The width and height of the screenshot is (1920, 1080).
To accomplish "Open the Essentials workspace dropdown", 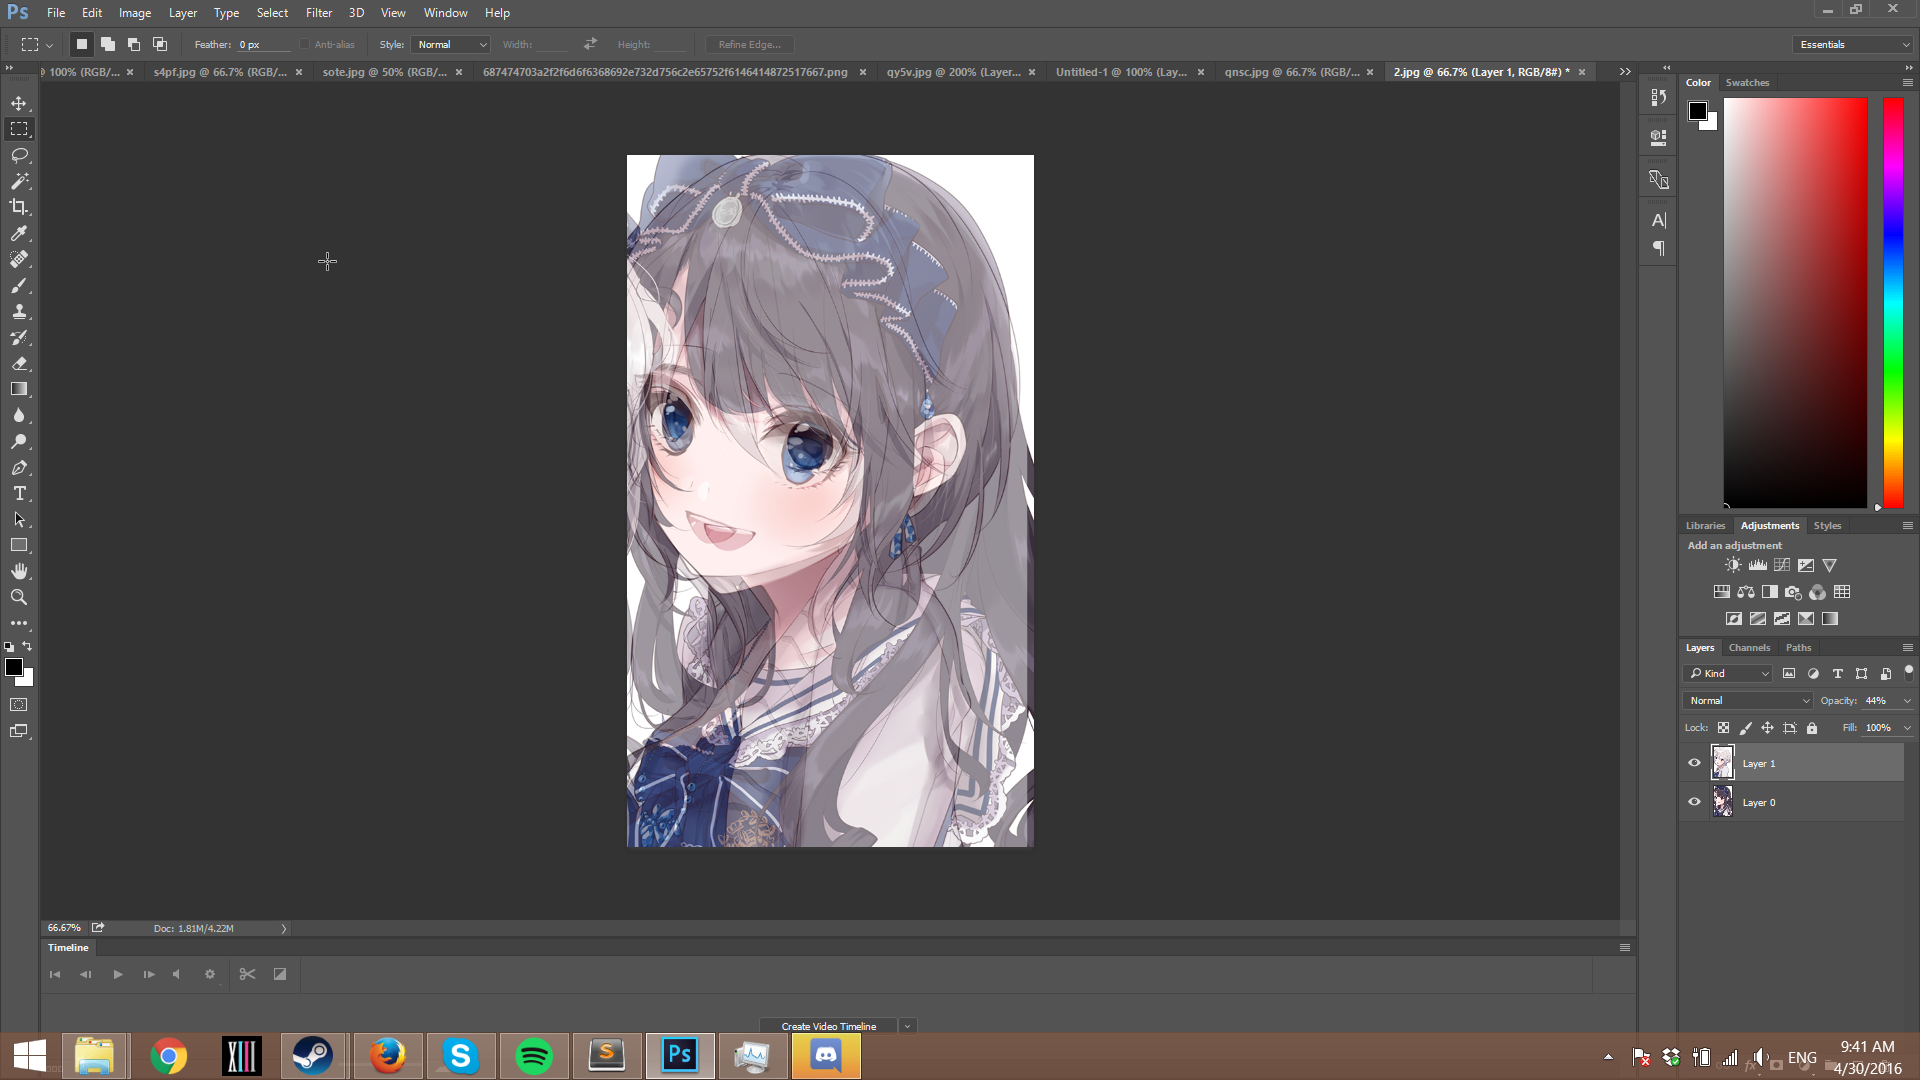I will [x=1853, y=44].
